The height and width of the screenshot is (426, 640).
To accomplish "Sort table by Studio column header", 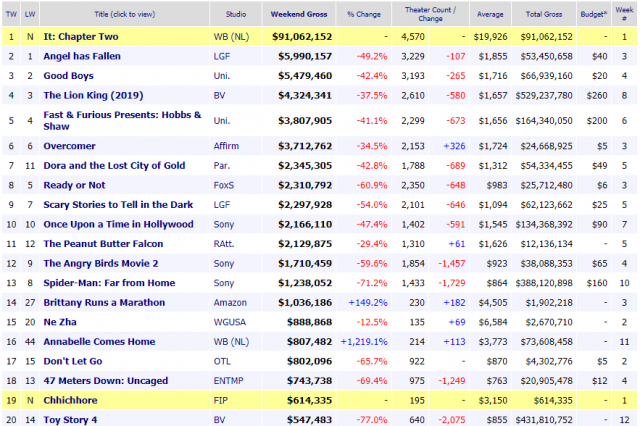I will pos(236,14).
